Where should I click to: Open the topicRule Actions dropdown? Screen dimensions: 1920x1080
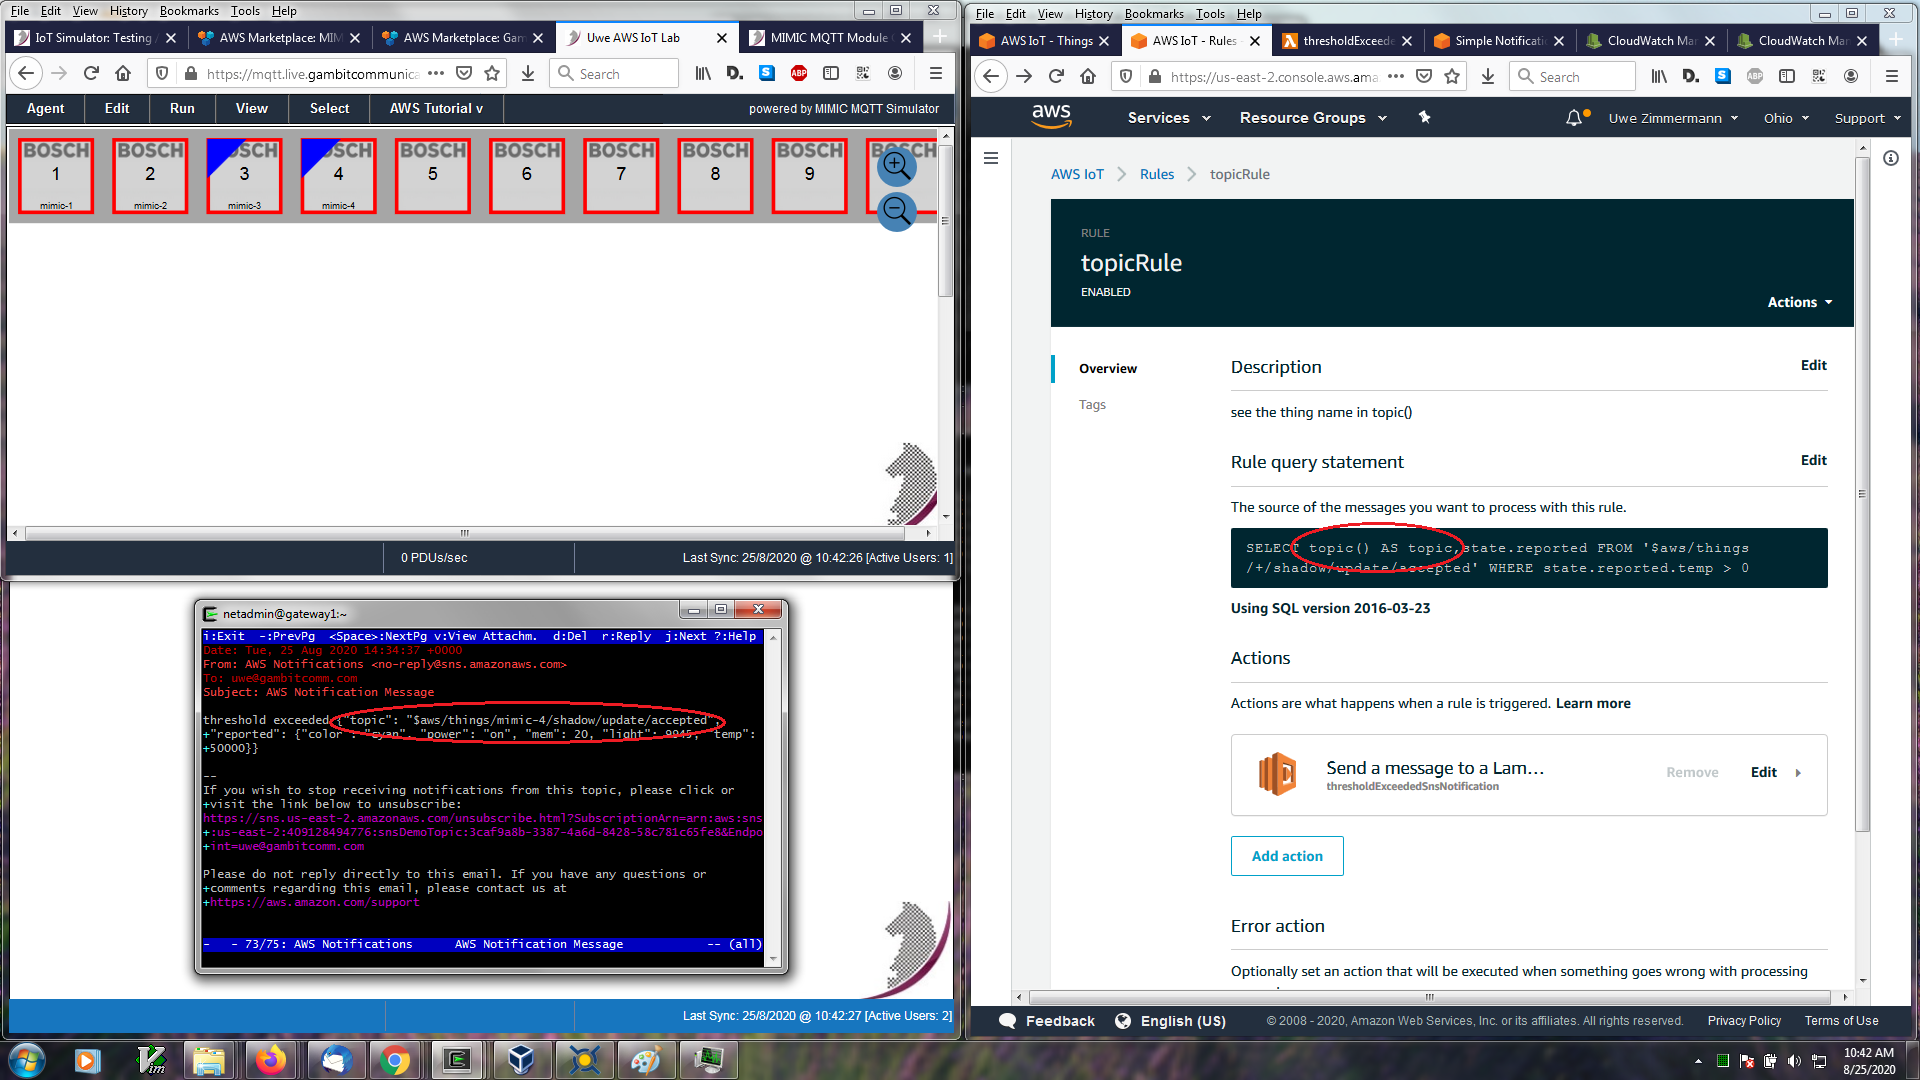pyautogui.click(x=1799, y=302)
